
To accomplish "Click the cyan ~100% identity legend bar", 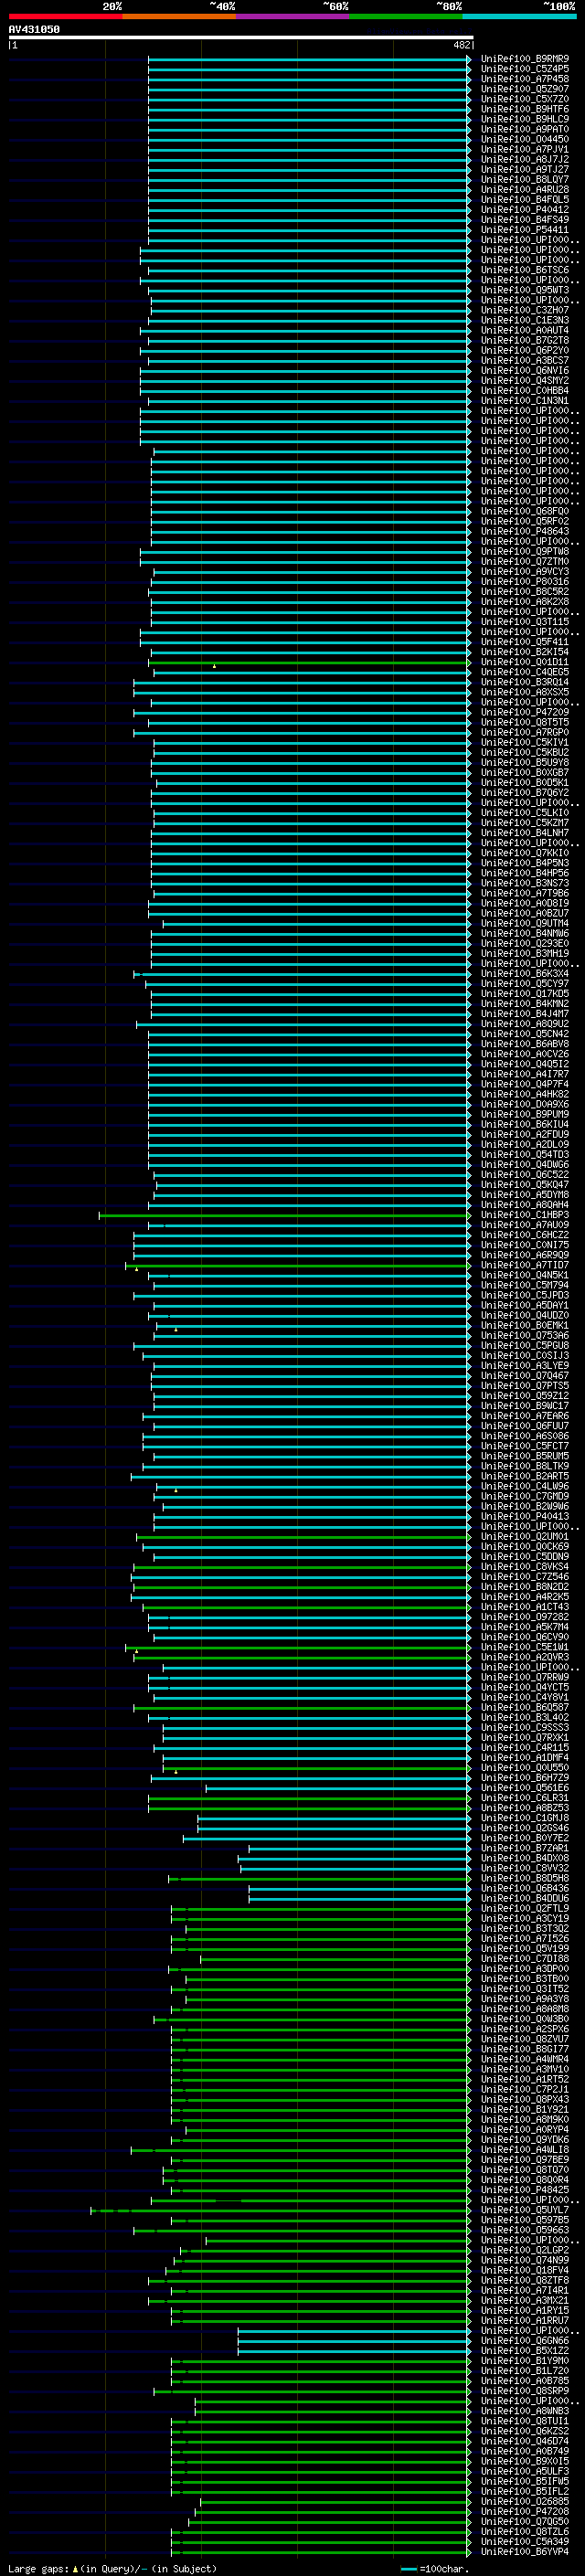I will (519, 16).
